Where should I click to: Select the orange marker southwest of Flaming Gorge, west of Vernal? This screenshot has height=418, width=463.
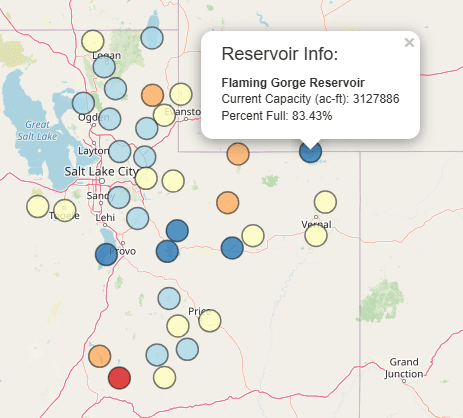click(x=228, y=202)
